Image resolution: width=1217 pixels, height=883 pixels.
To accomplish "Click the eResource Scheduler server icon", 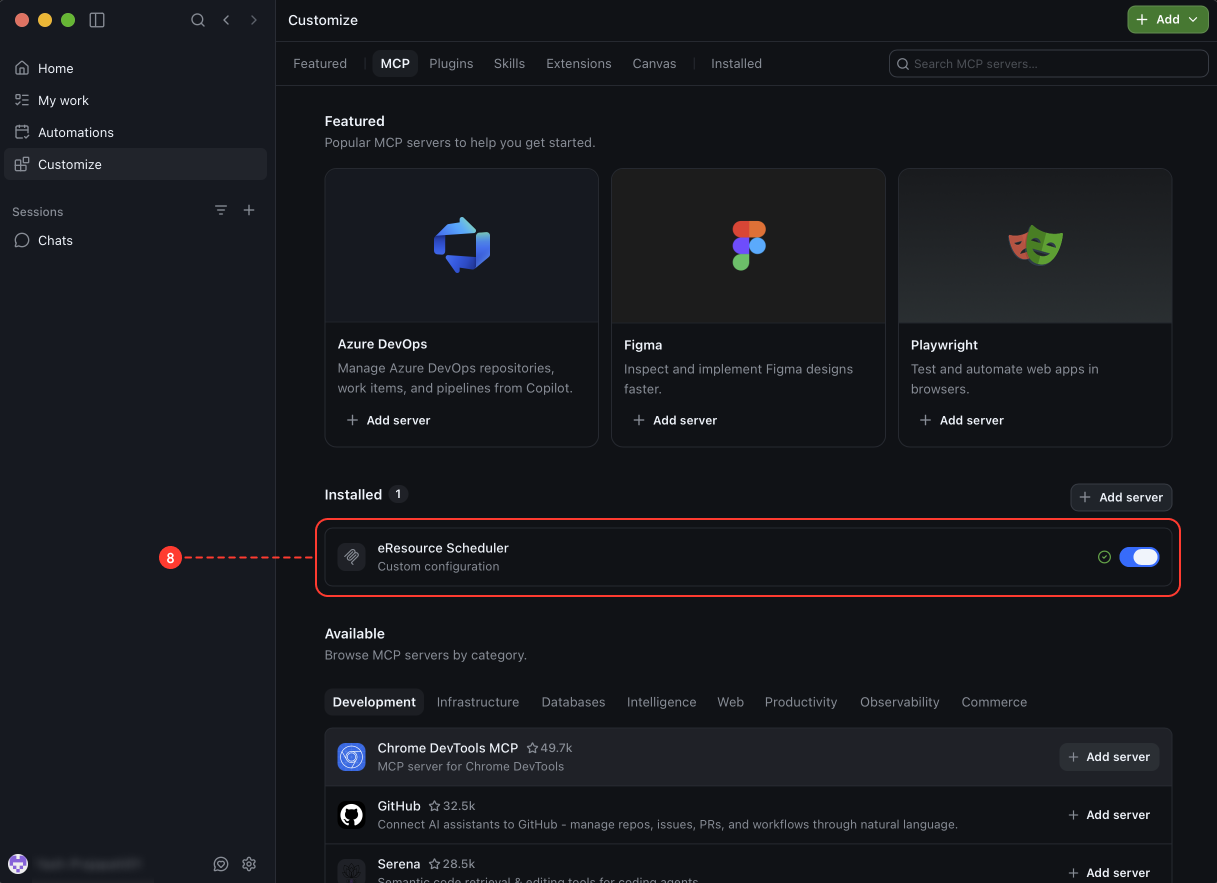I will point(351,557).
